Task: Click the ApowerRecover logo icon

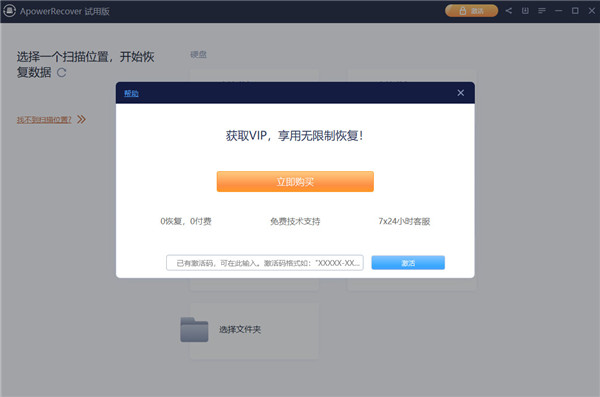Action: (x=9, y=11)
